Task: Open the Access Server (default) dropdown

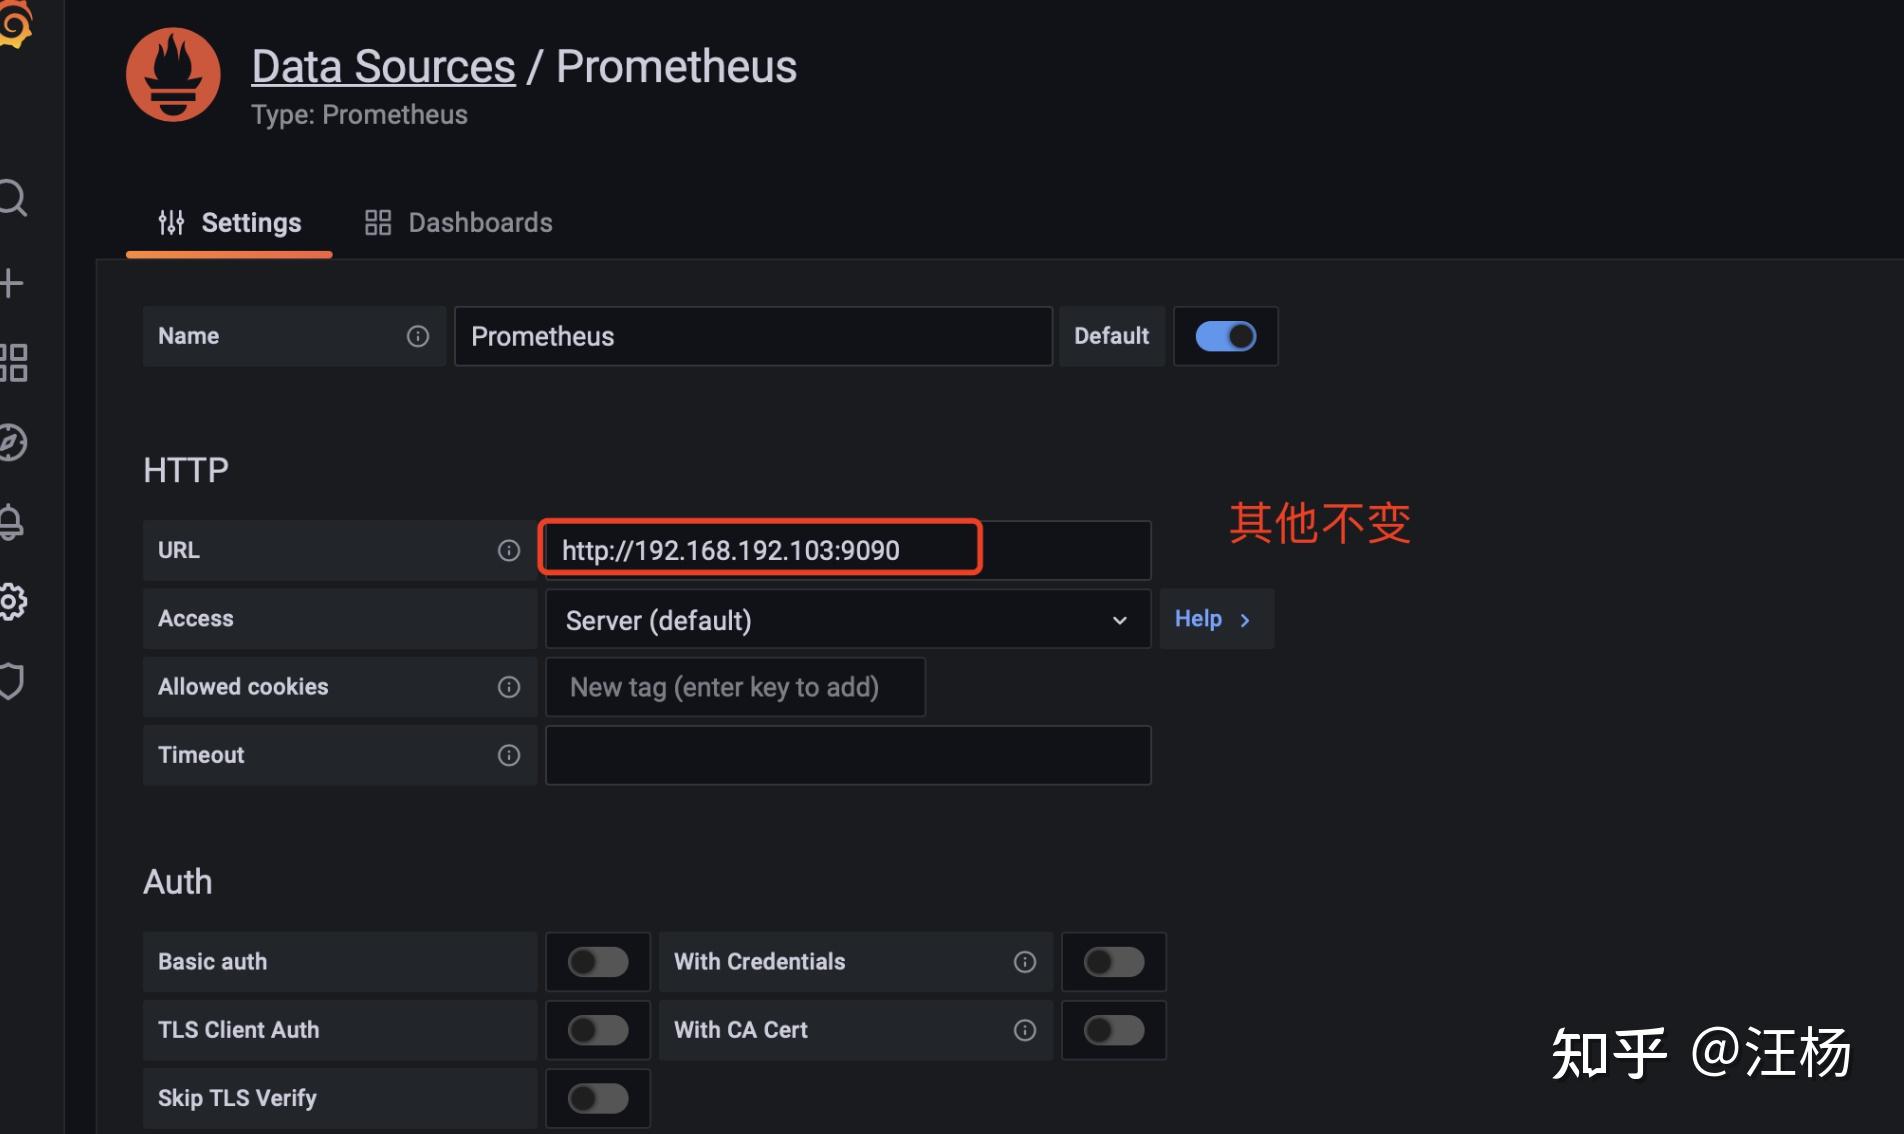Action: 847,620
